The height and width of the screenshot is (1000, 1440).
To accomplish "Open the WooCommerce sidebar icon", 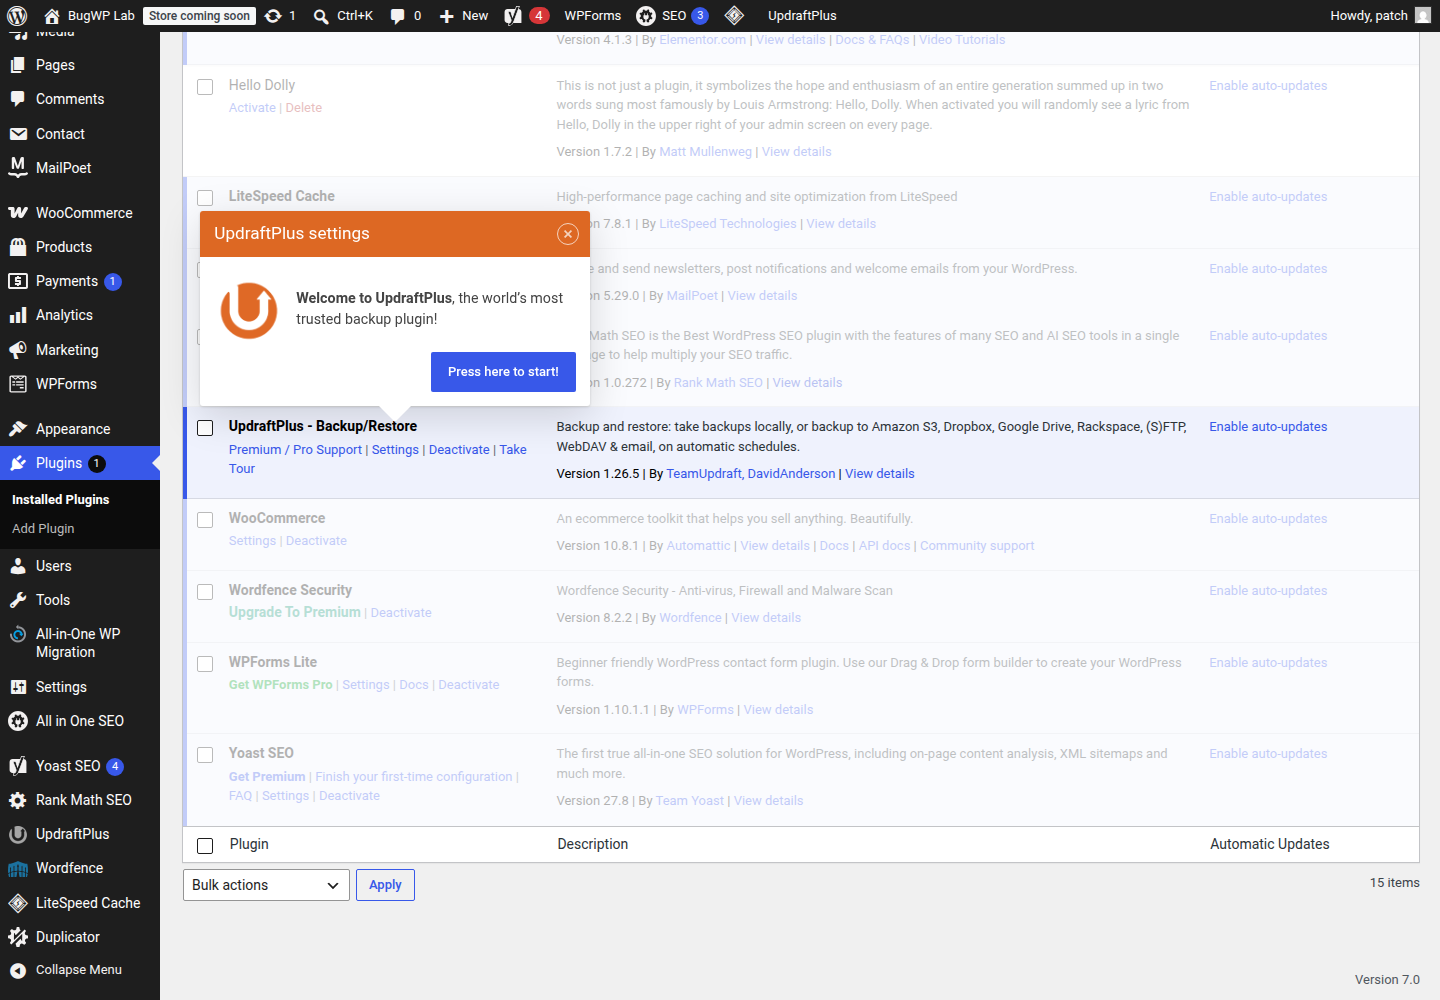I will 18,213.
